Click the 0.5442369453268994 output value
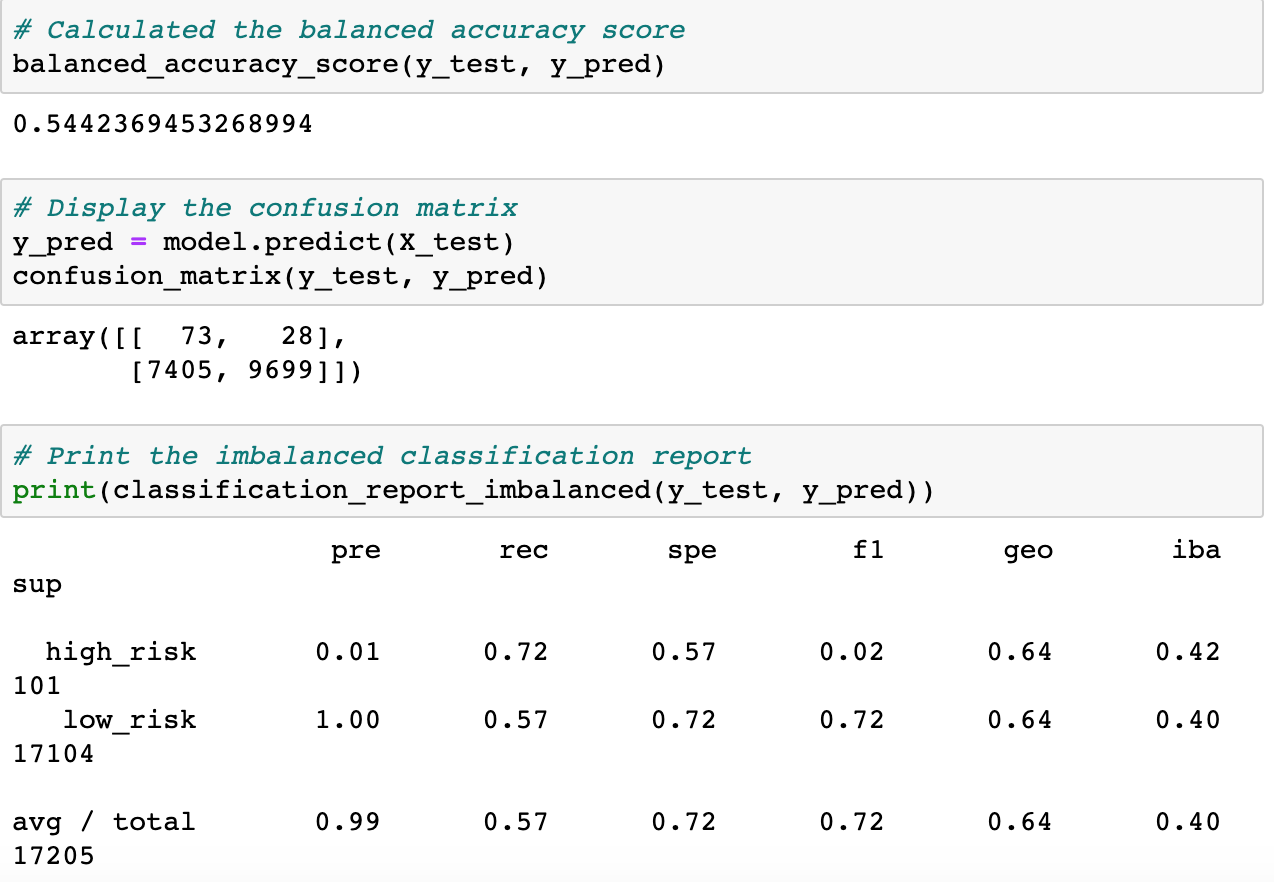 (x=163, y=124)
